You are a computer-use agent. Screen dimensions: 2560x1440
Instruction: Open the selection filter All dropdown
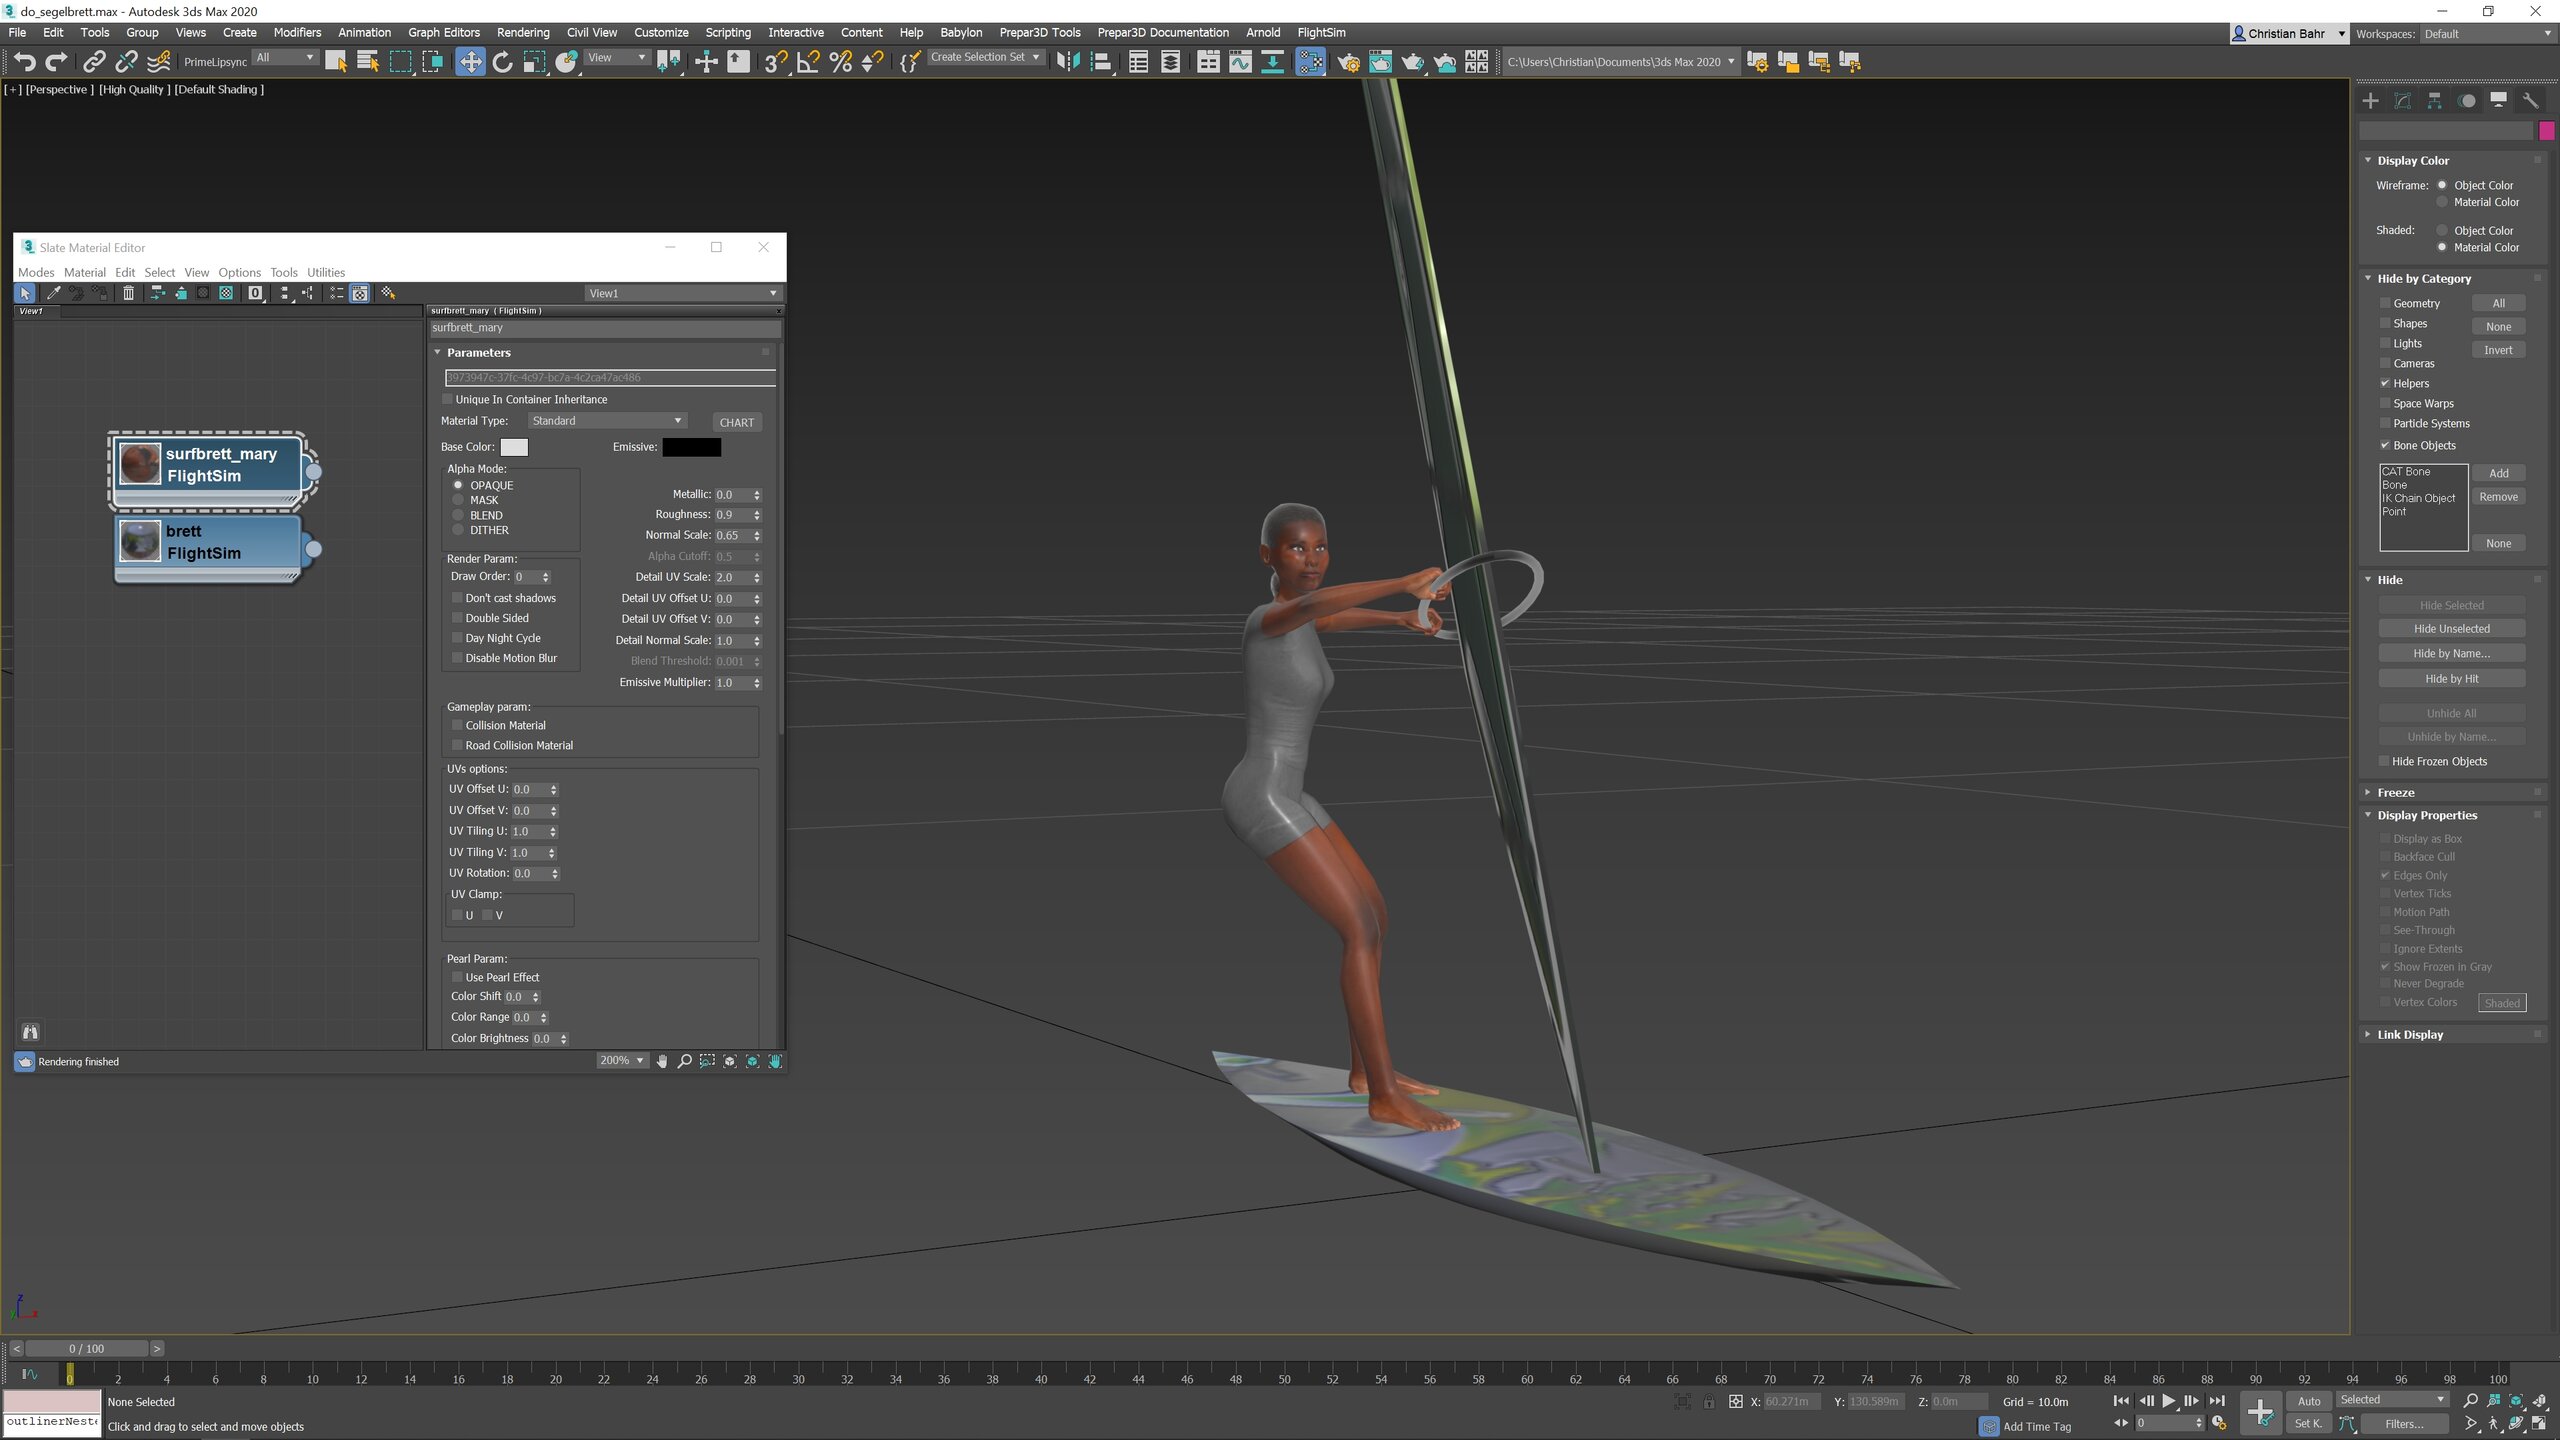coord(285,58)
